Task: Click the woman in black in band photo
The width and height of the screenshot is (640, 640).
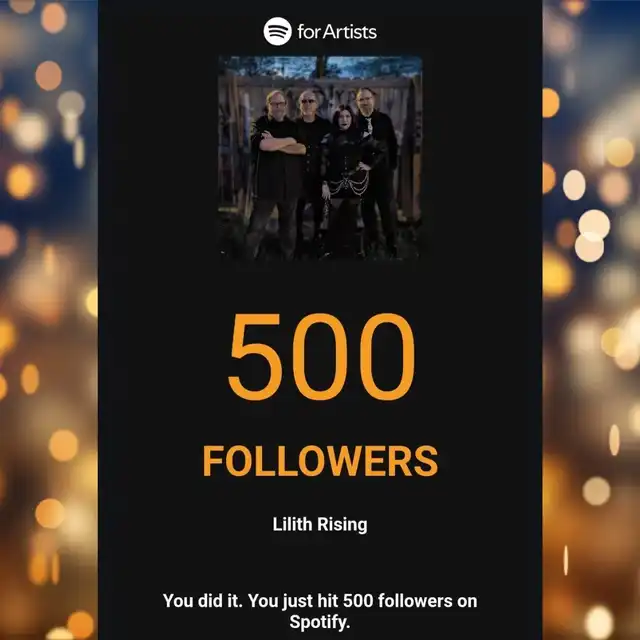Action: point(347,180)
